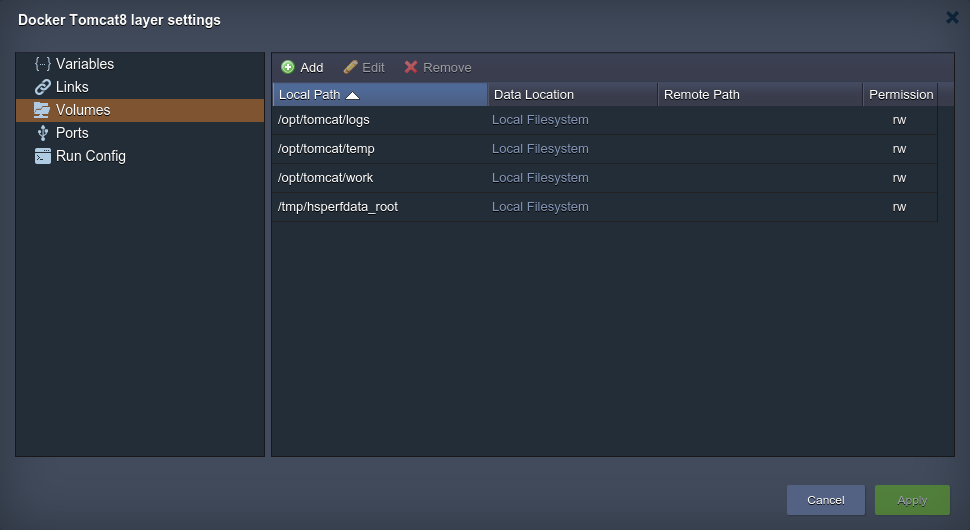Viewport: 970px width, 530px height.
Task: Click the Ports USB icon
Action: point(43,133)
